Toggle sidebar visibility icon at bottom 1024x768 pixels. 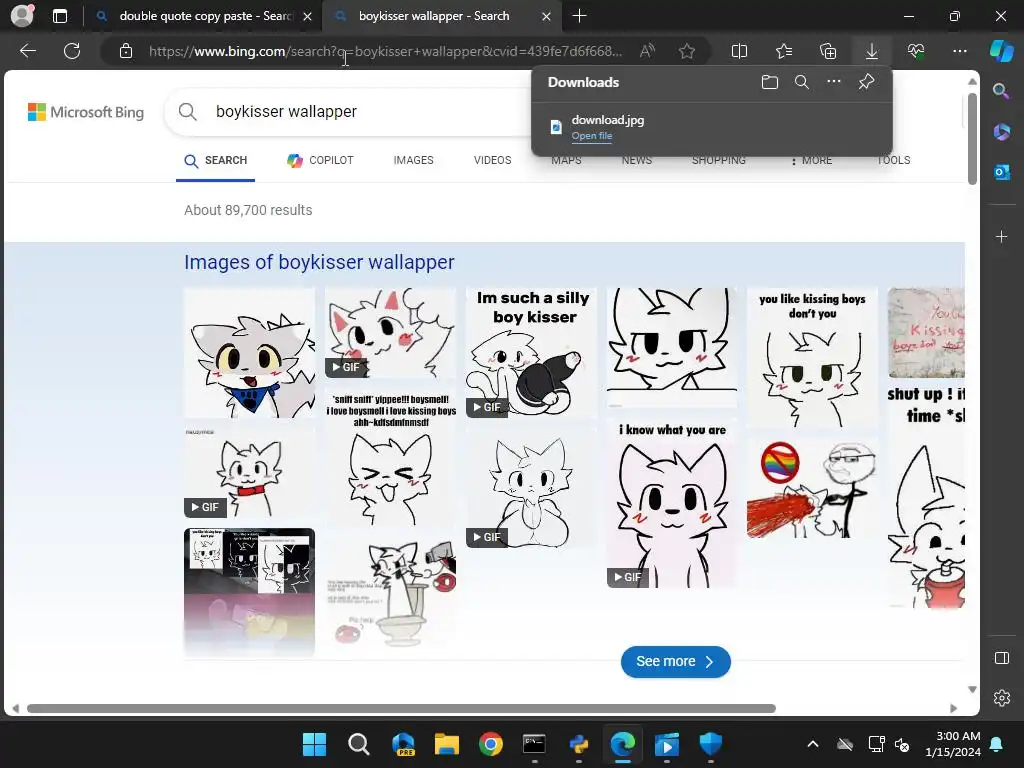tap(1001, 658)
